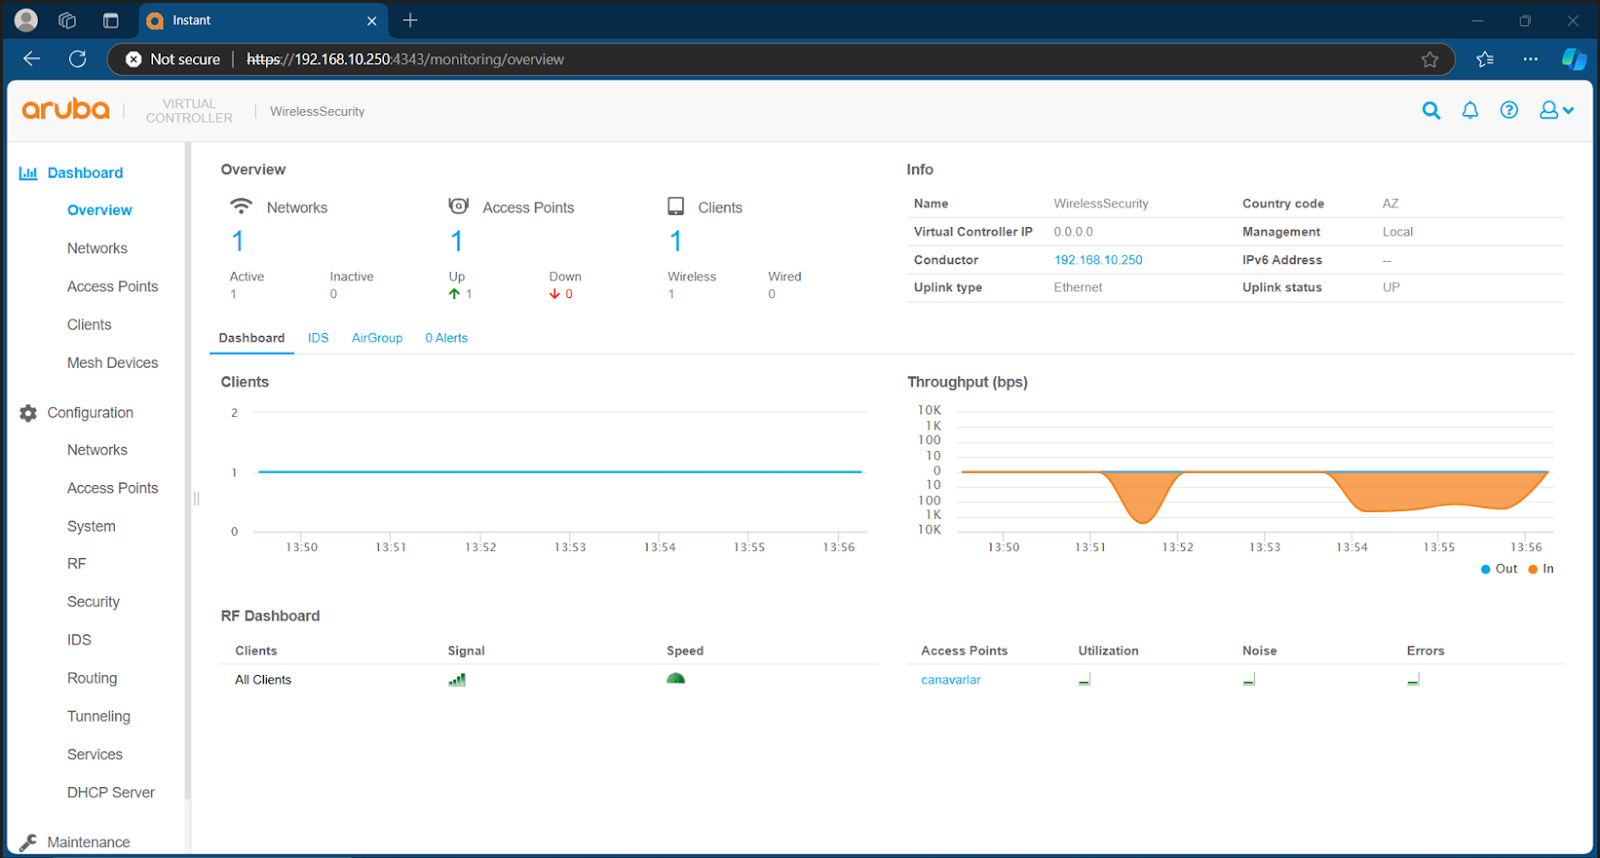This screenshot has height=858, width=1600.
Task: Open Routing configuration
Action: [92, 678]
